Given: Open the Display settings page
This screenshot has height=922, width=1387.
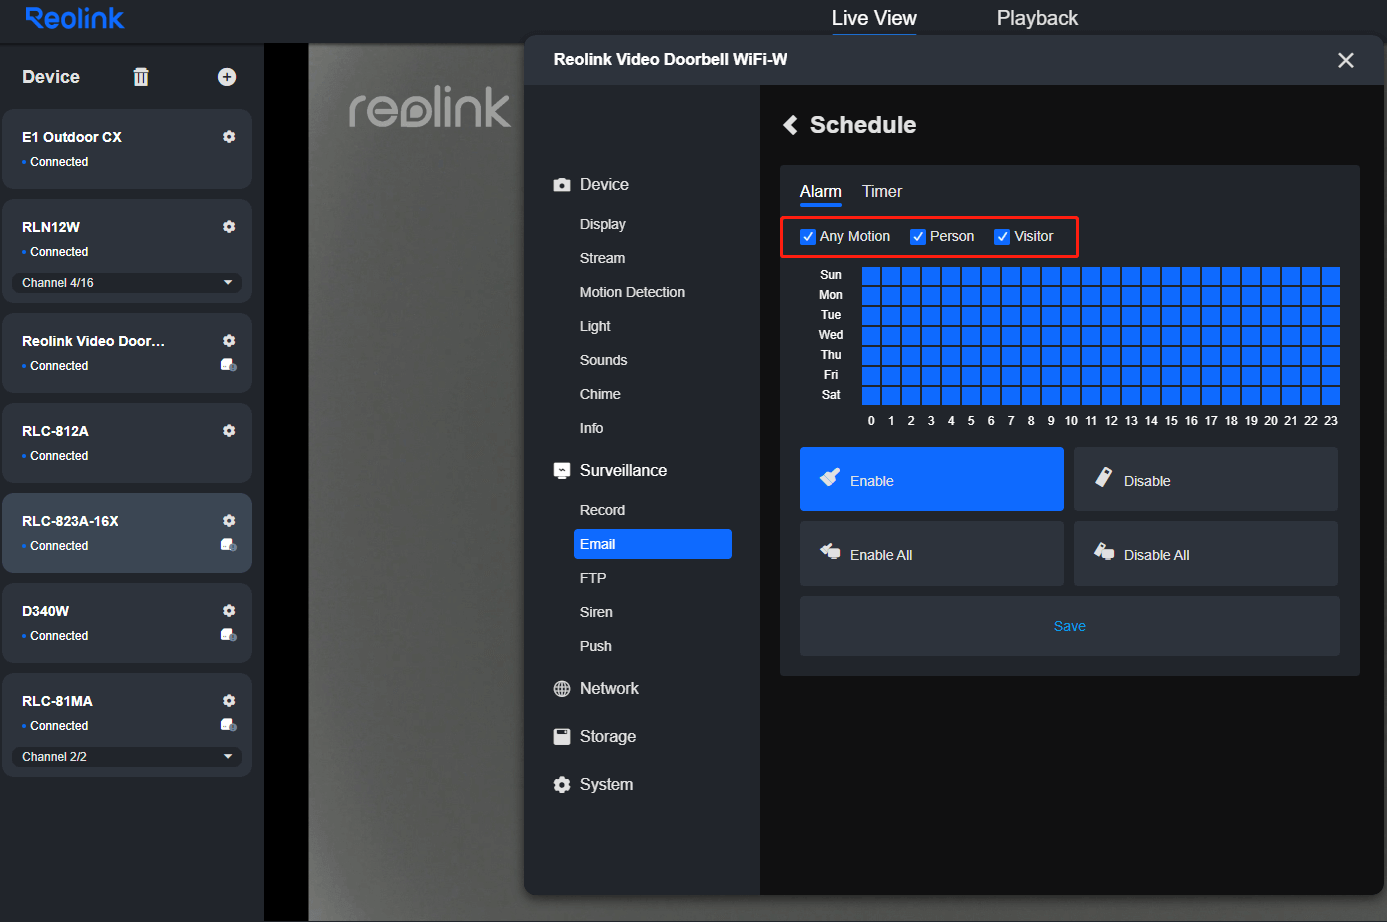Looking at the screenshot, I should coord(603,225).
